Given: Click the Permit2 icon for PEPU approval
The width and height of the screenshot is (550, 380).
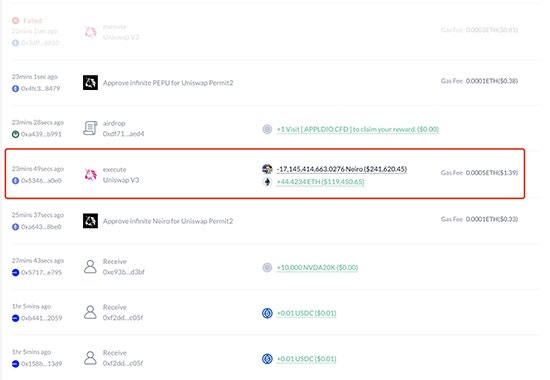Looking at the screenshot, I should point(90,82).
